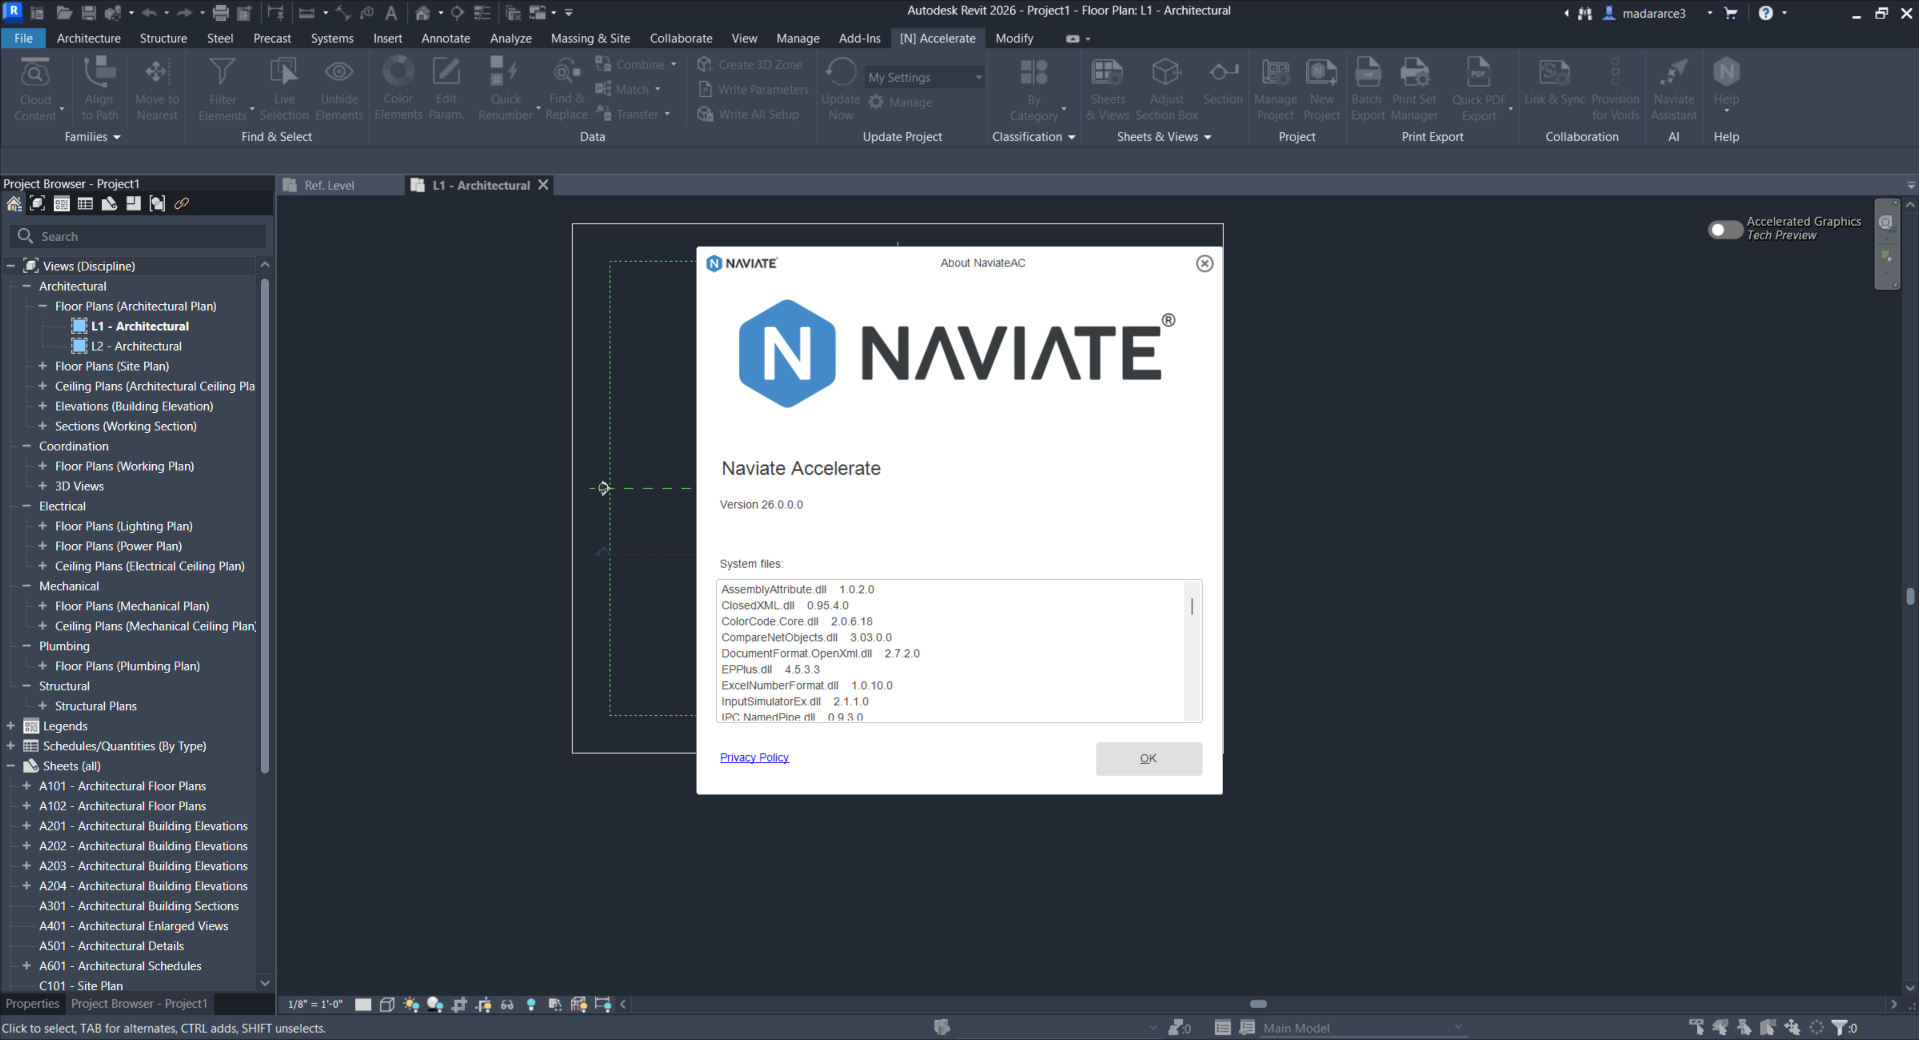Open the My Settings dropdown
Screen dimensions: 1920x1040
925,77
